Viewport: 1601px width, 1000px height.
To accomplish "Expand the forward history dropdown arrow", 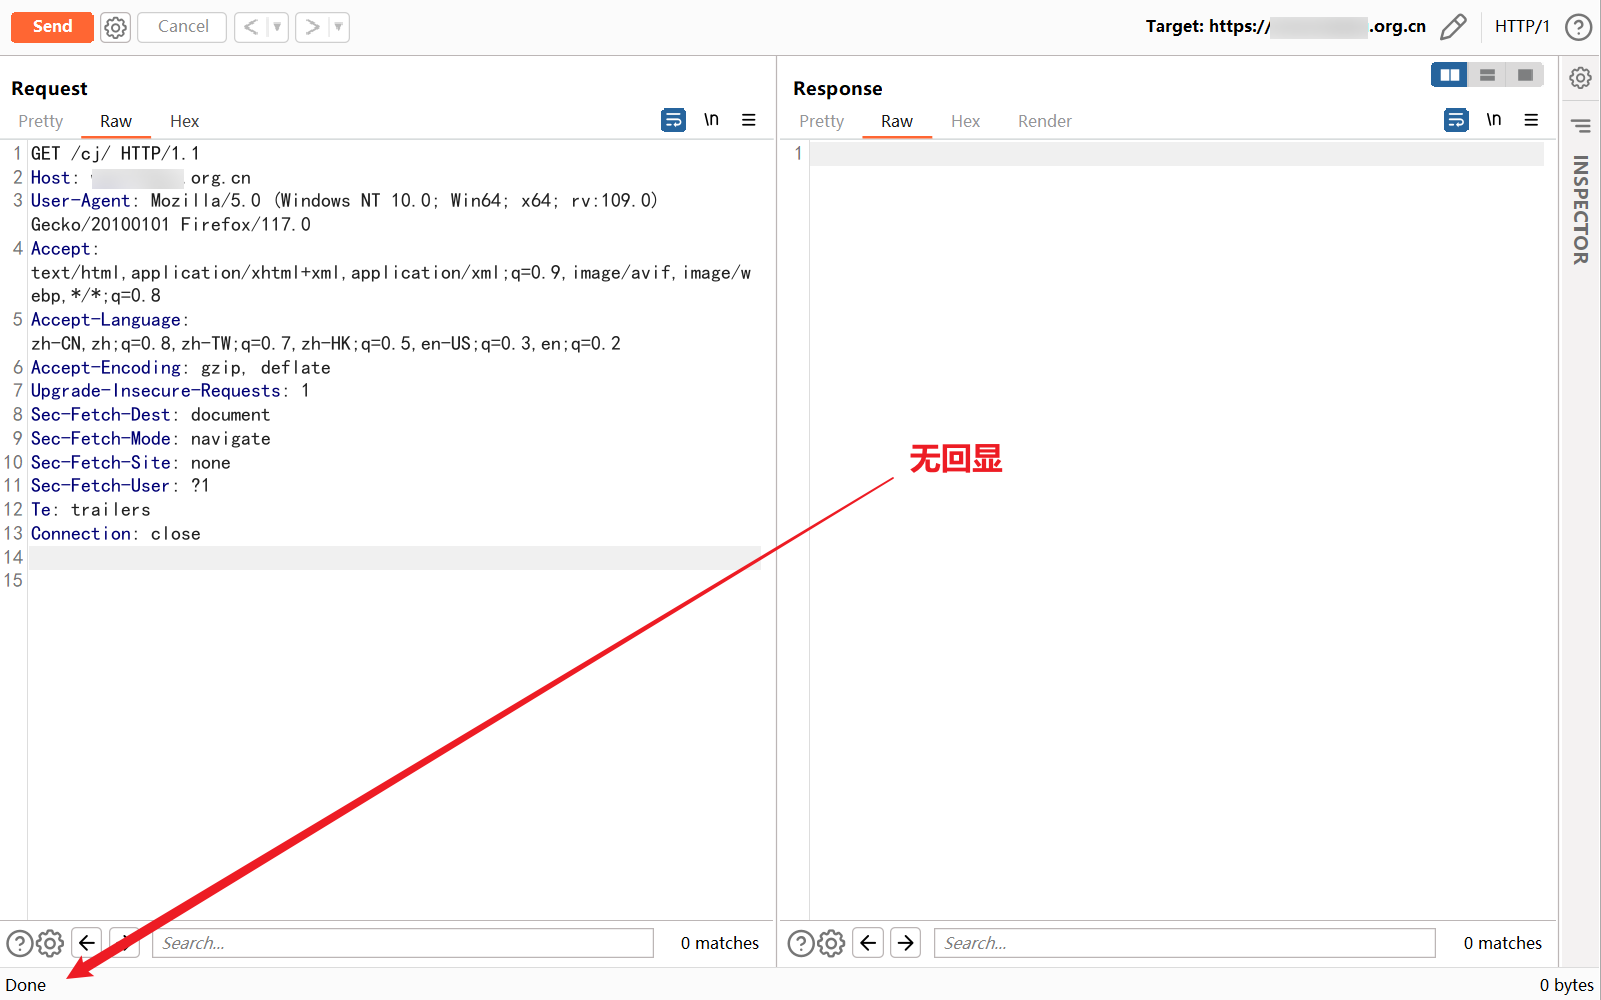I will click(x=339, y=27).
